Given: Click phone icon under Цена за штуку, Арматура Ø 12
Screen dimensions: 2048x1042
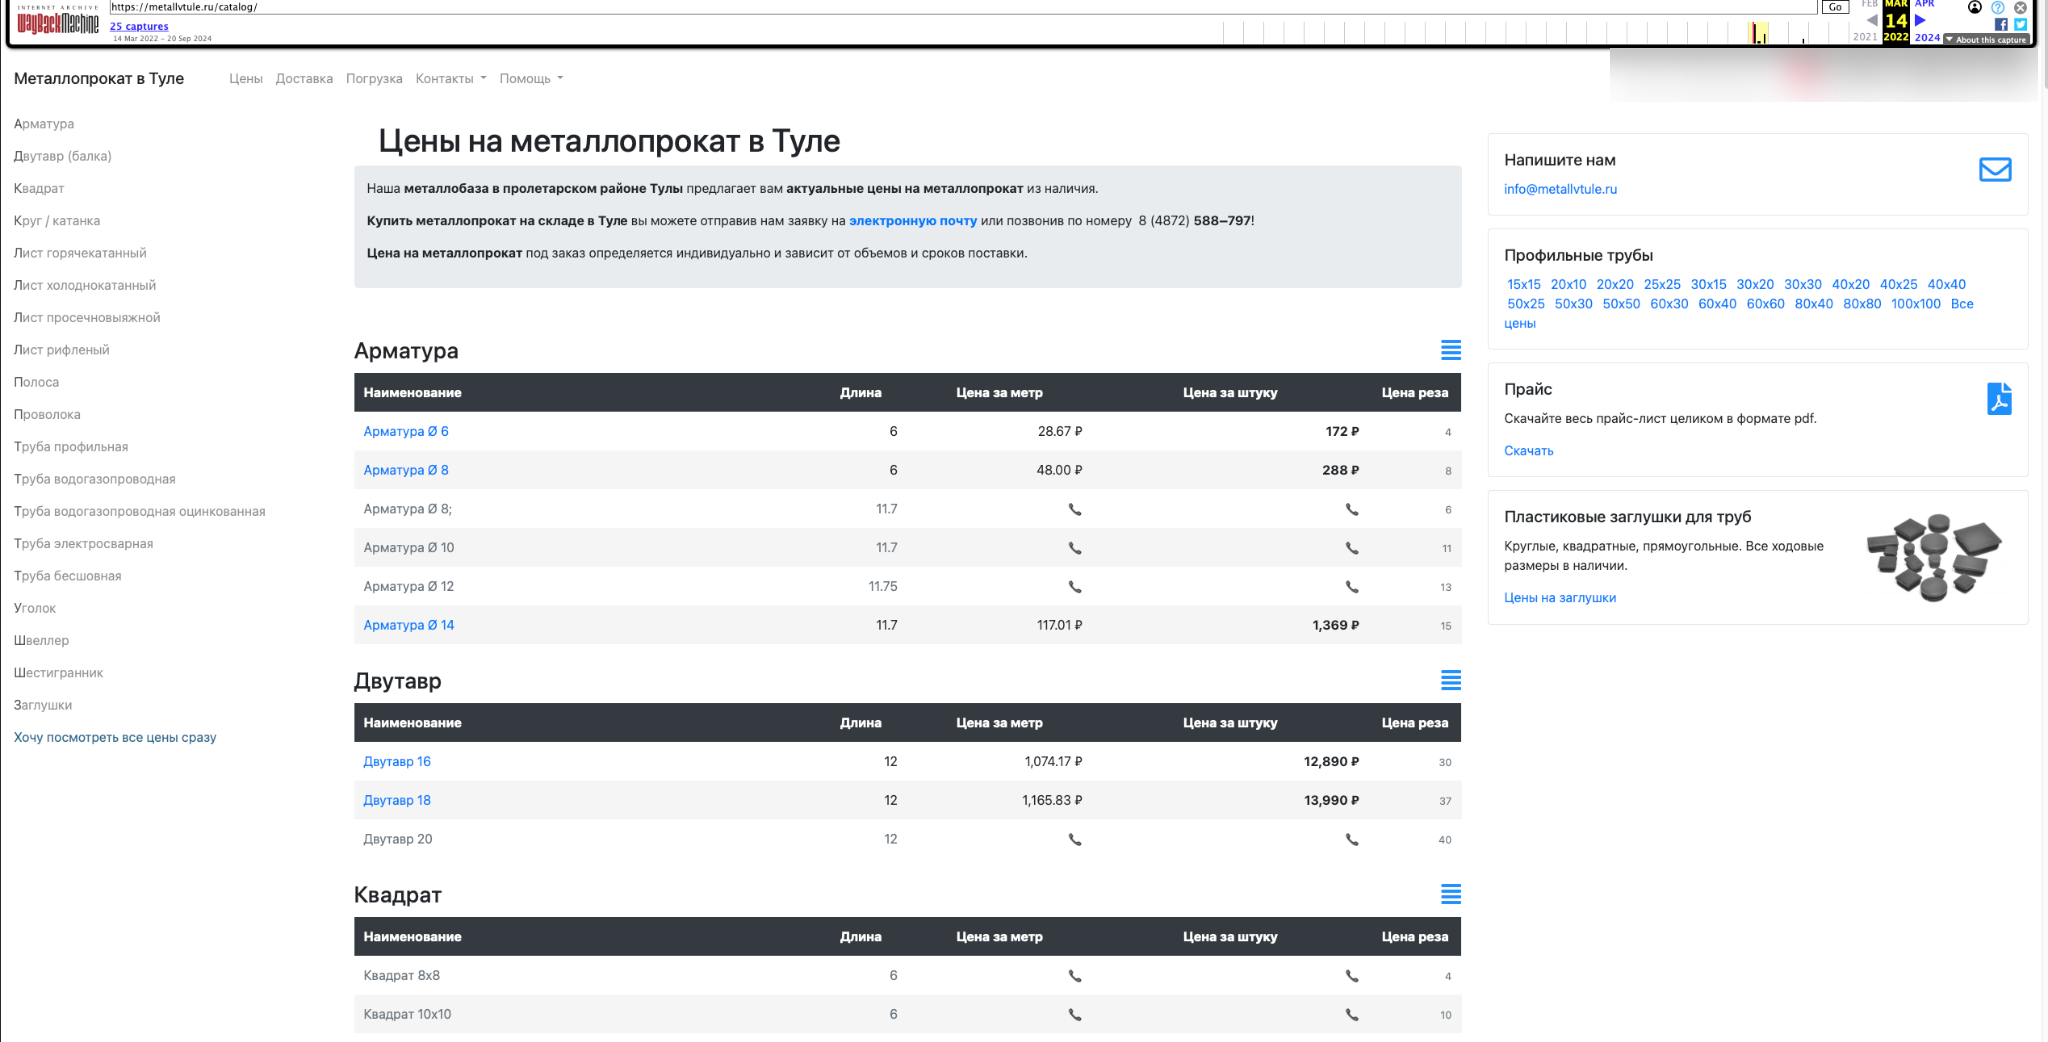Looking at the screenshot, I should click(1352, 587).
